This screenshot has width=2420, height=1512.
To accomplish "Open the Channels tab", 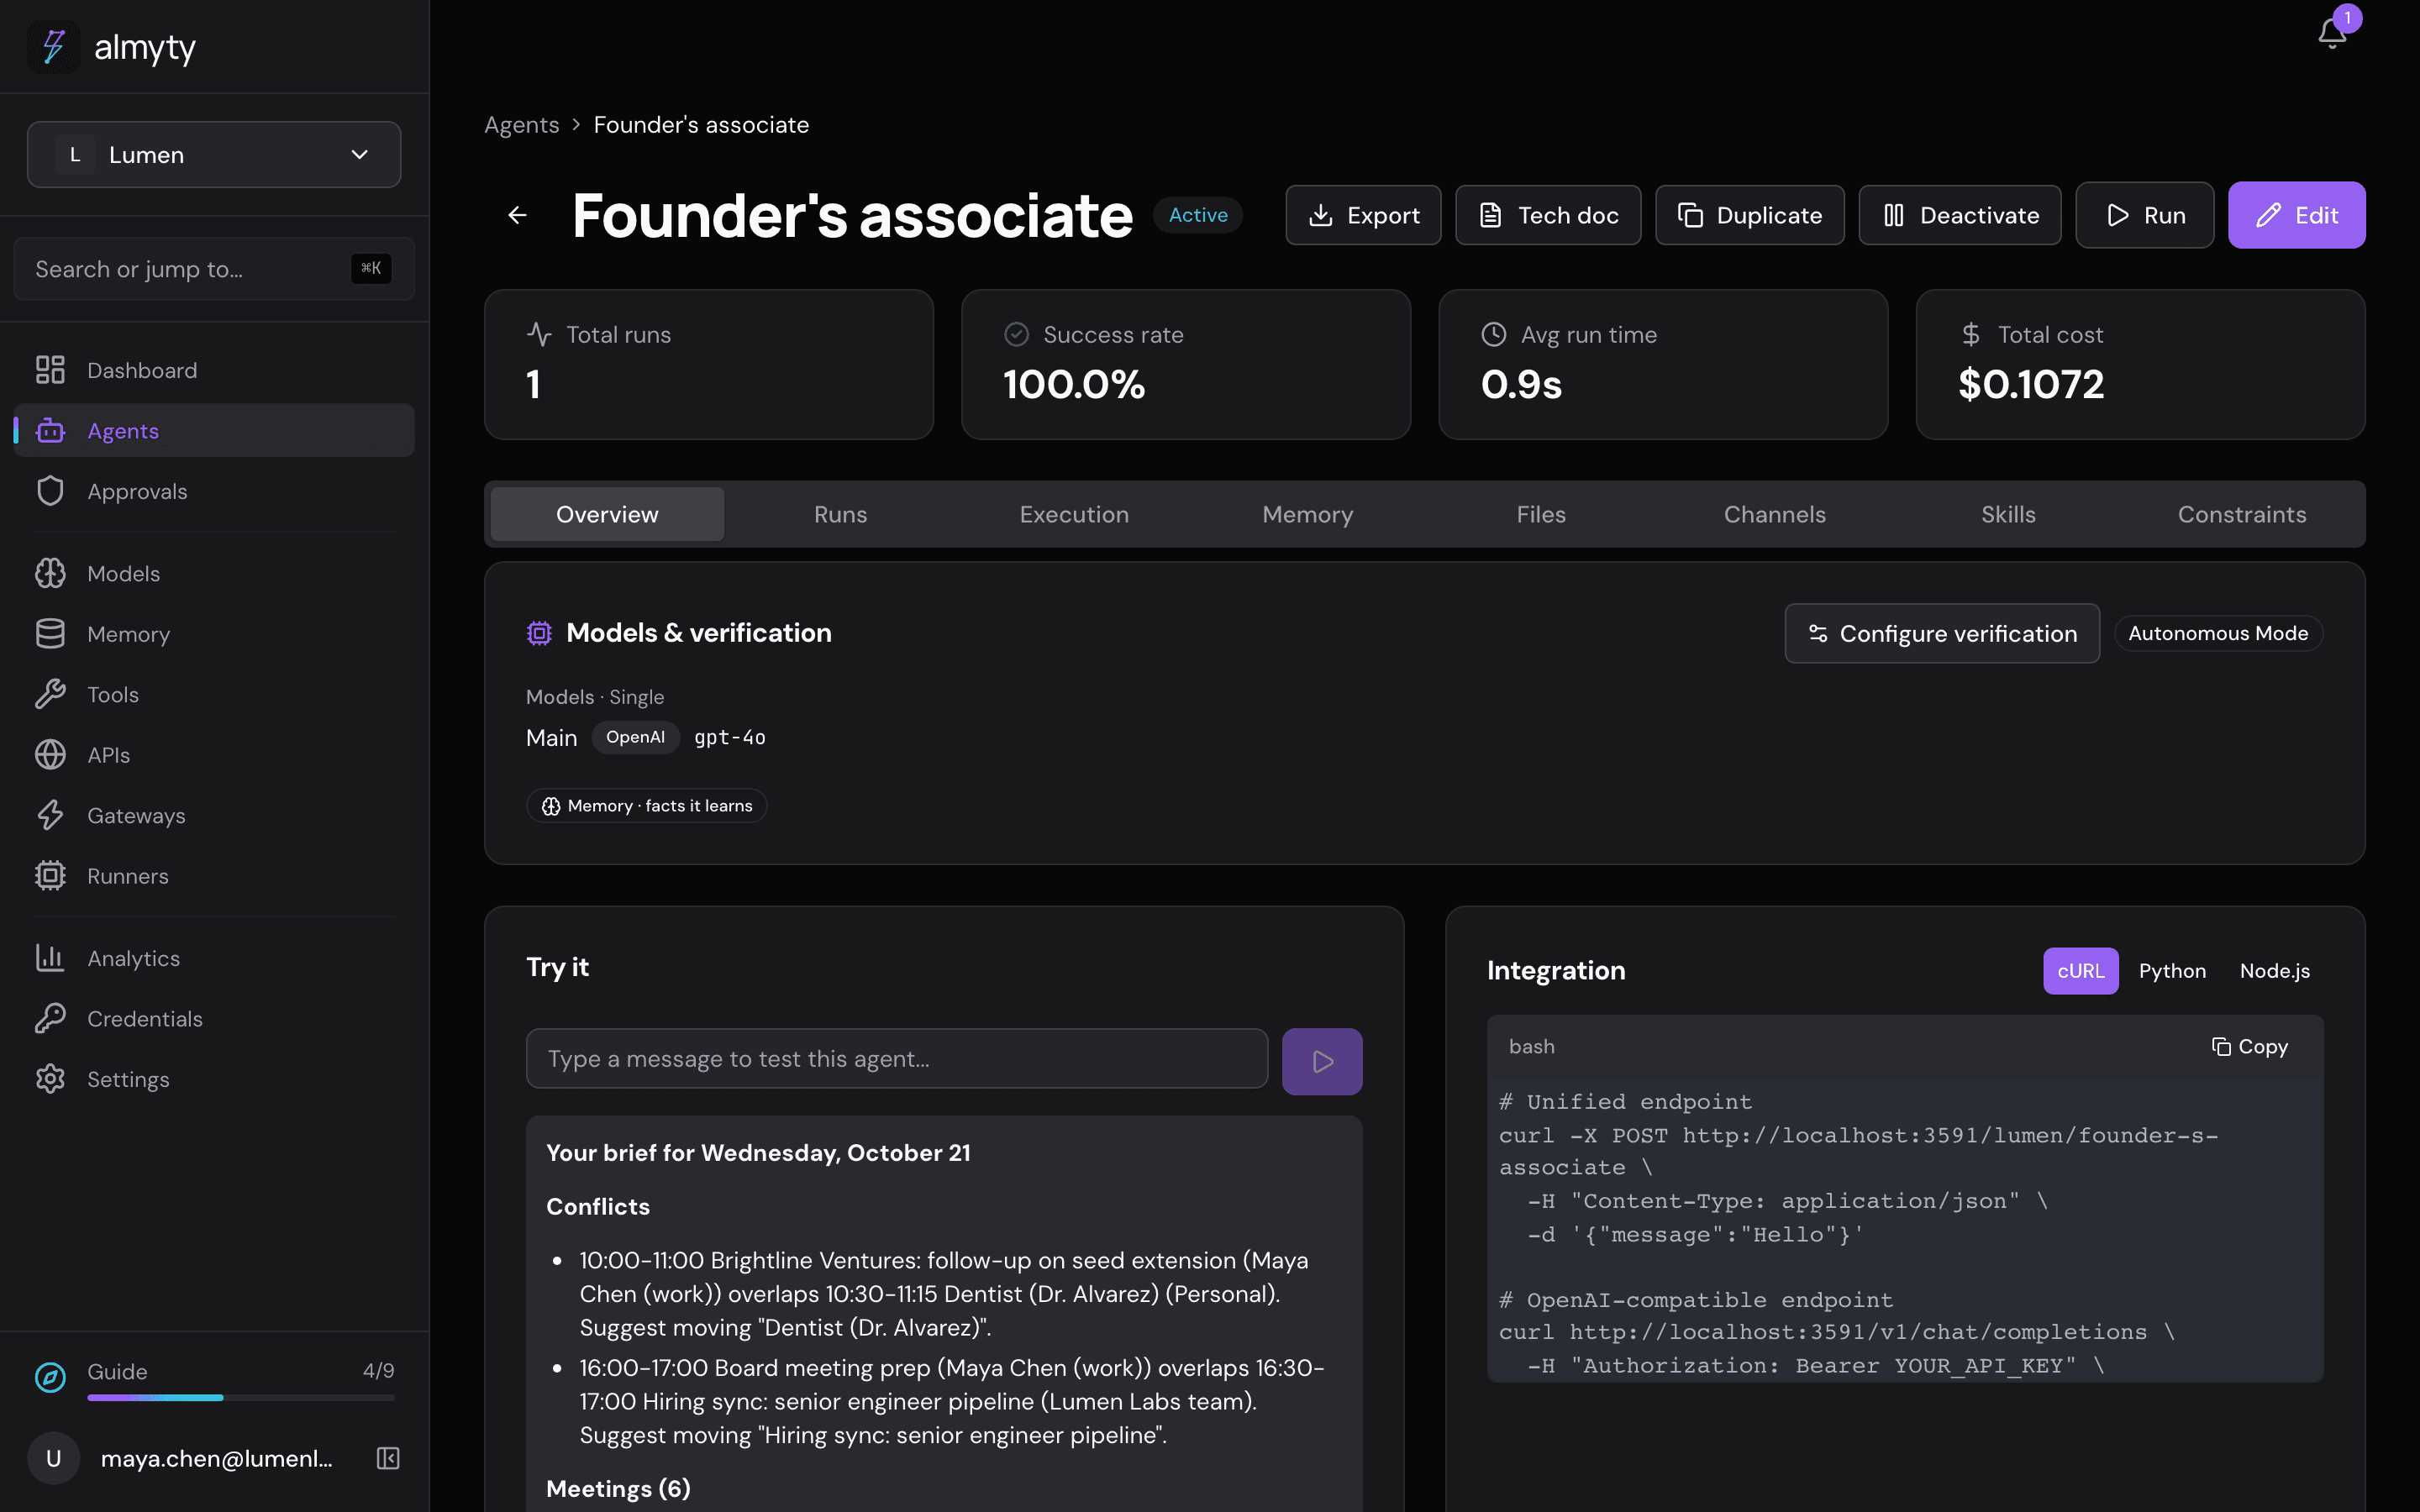I will pos(1774,514).
